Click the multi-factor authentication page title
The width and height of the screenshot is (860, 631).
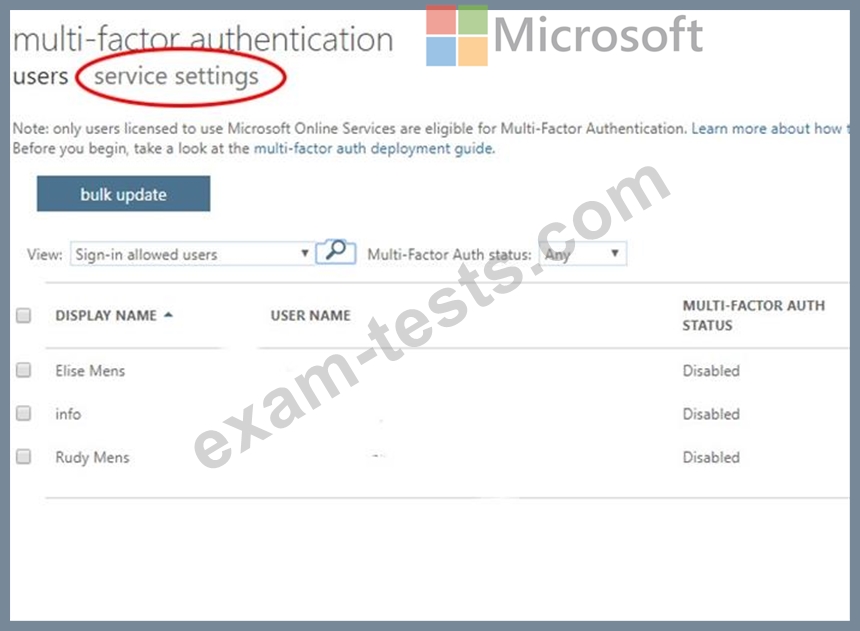[x=203, y=40]
